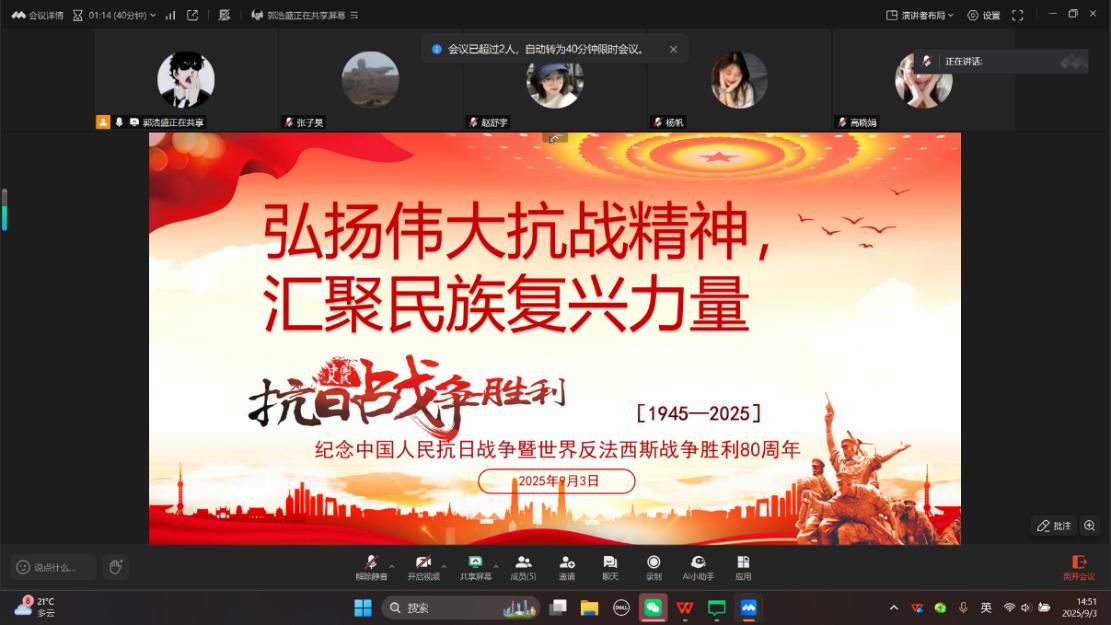Open settings (设置) in the top bar
1111x625 pixels.
pyautogui.click(x=983, y=15)
